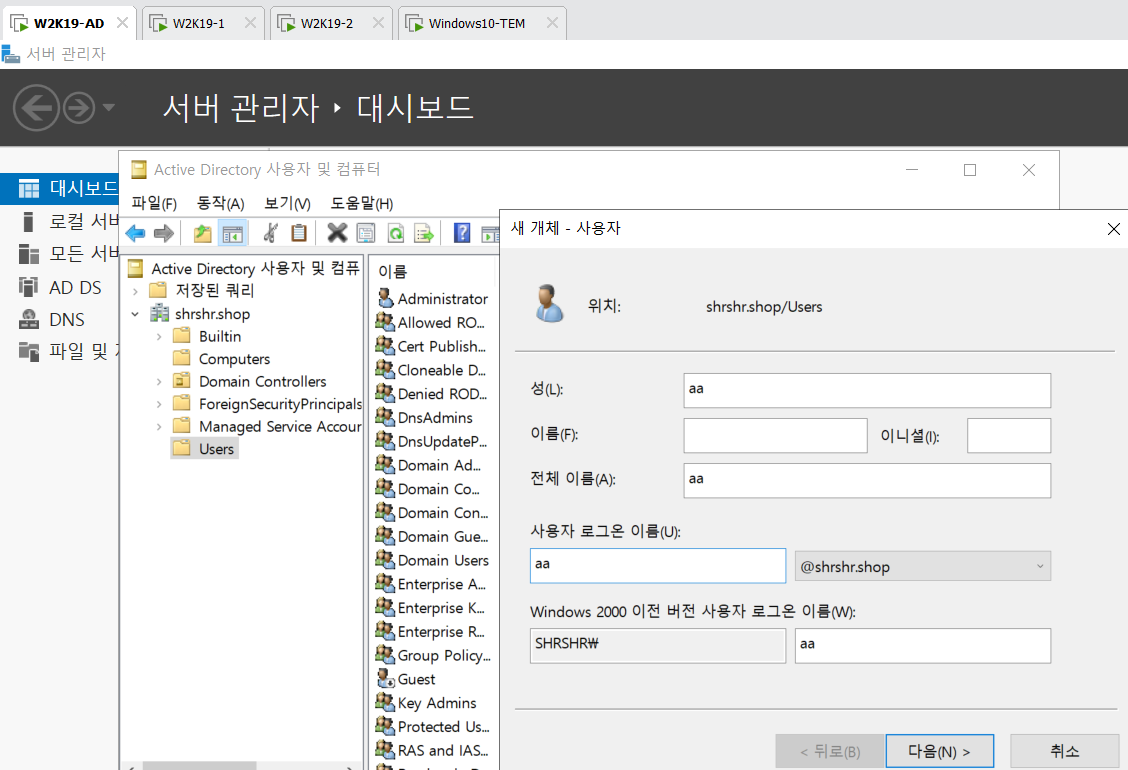Select the Domain Users group

click(x=432, y=560)
